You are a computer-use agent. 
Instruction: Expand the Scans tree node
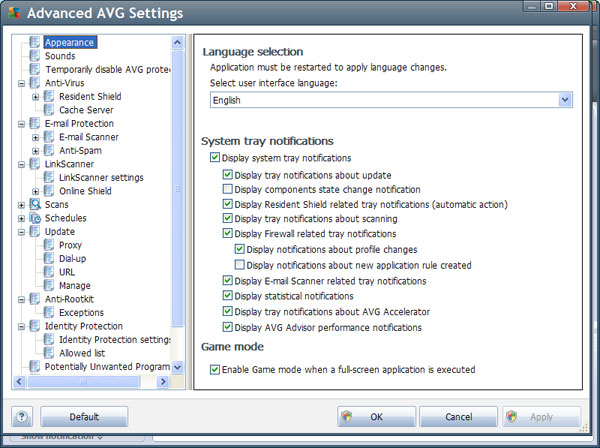tap(21, 205)
